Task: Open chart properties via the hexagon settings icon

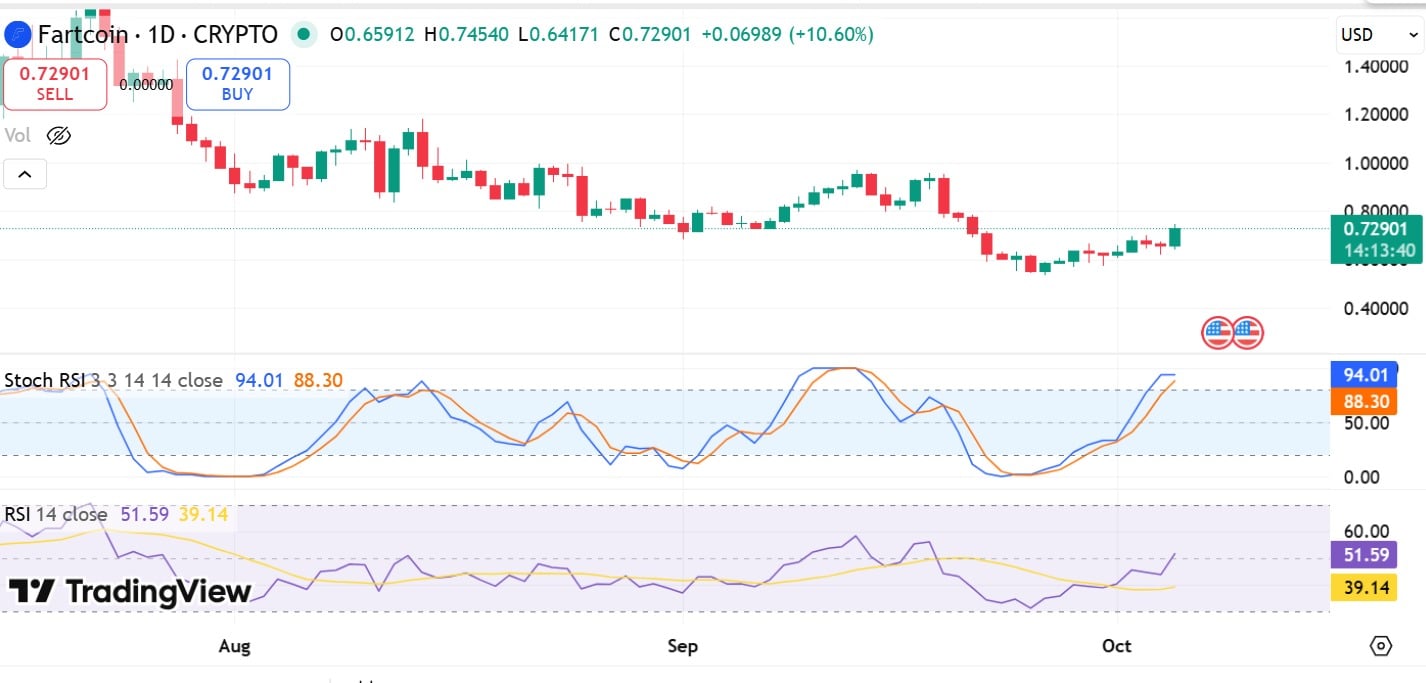Action: click(x=1381, y=645)
